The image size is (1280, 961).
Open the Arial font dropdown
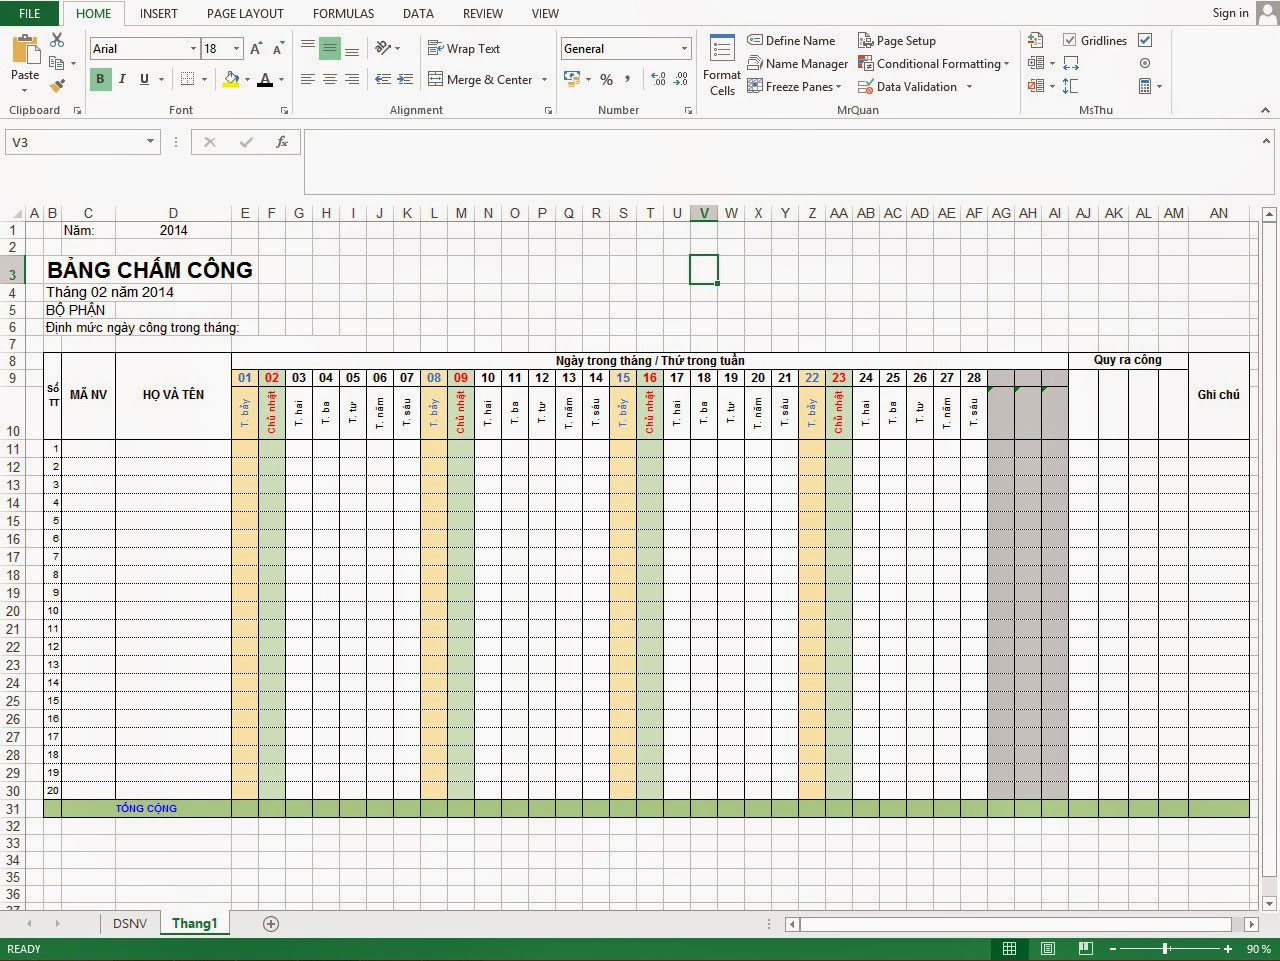pos(194,48)
